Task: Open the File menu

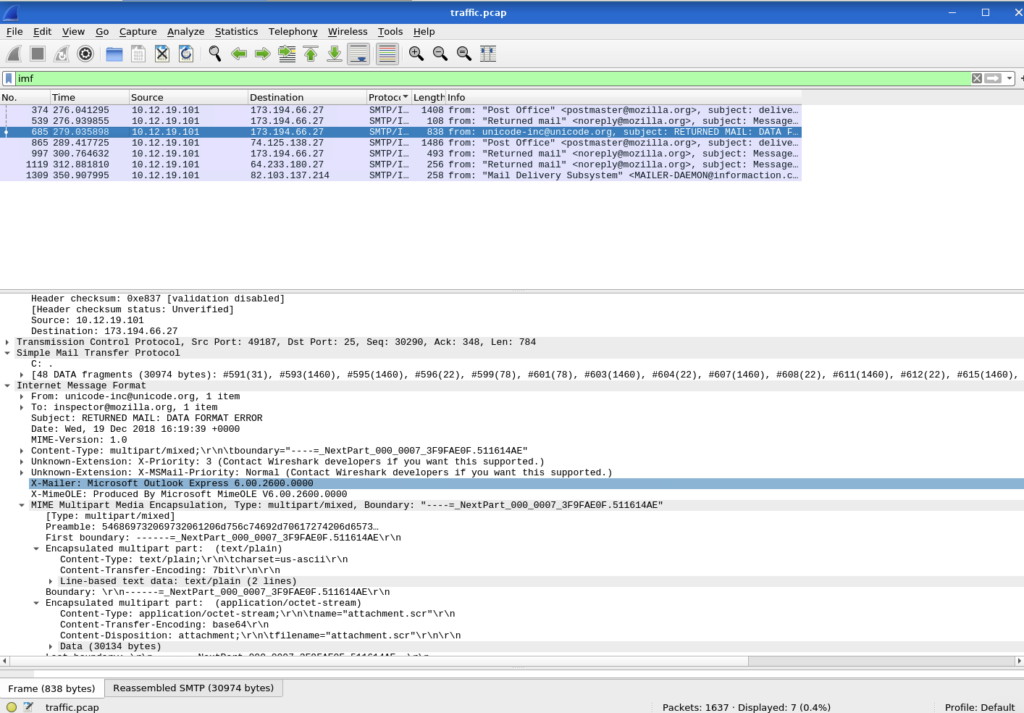Action: [x=14, y=31]
